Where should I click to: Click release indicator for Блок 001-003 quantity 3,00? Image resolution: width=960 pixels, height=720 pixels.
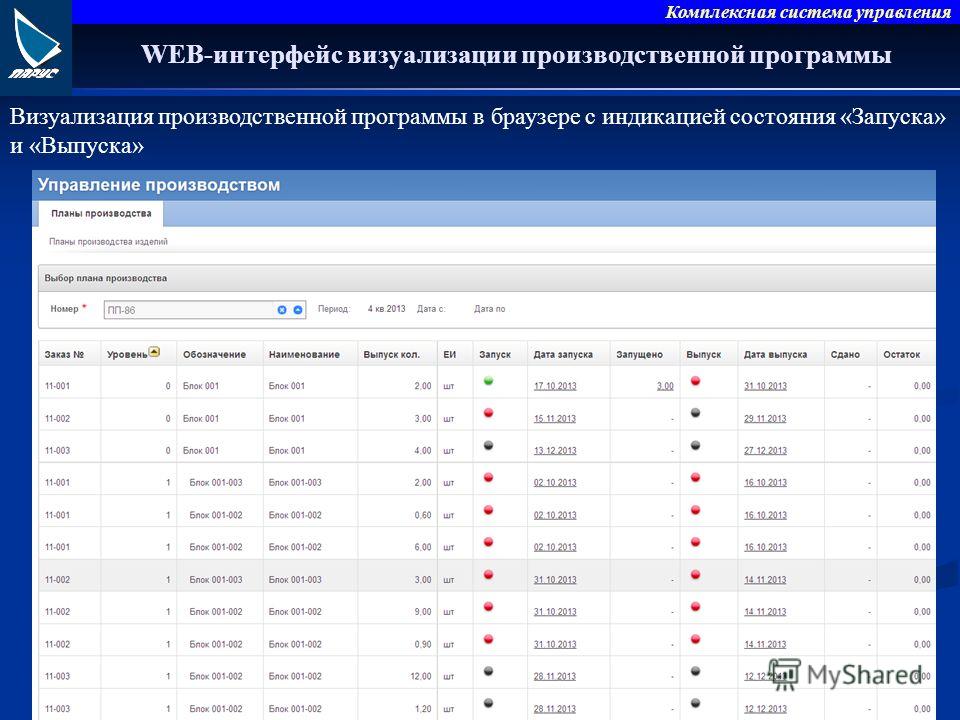point(695,575)
